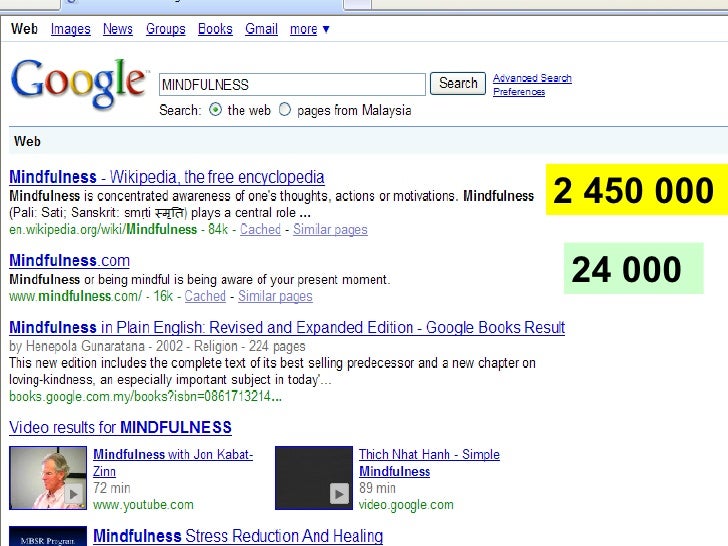
Task: Open Gmail from top navigation
Action: tap(261, 29)
